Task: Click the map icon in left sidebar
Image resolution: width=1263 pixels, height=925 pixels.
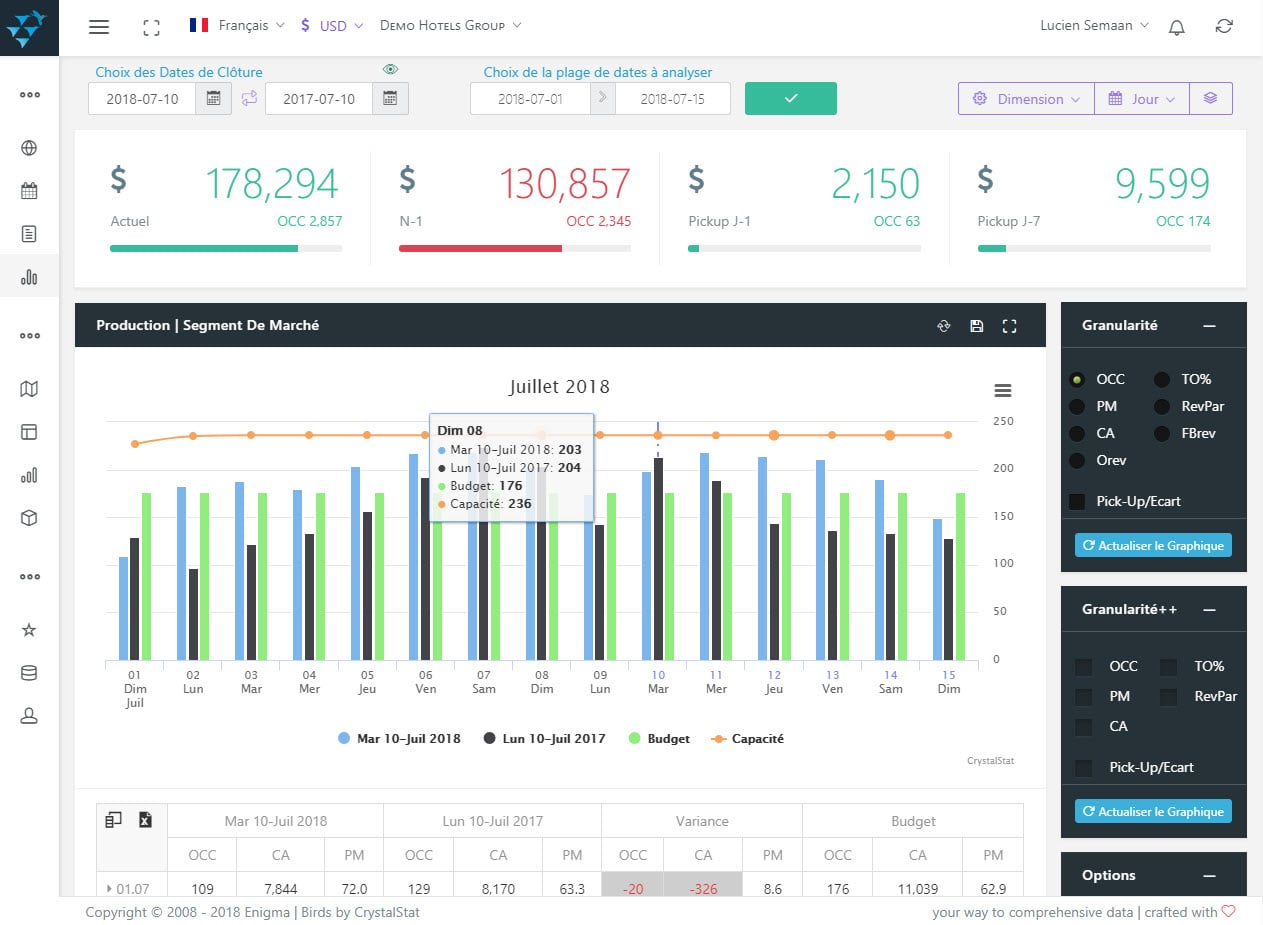Action: [x=30, y=388]
